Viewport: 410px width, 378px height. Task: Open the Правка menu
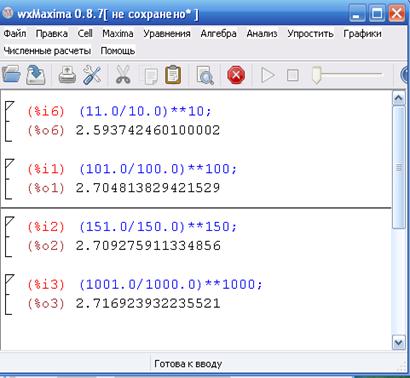click(x=52, y=33)
